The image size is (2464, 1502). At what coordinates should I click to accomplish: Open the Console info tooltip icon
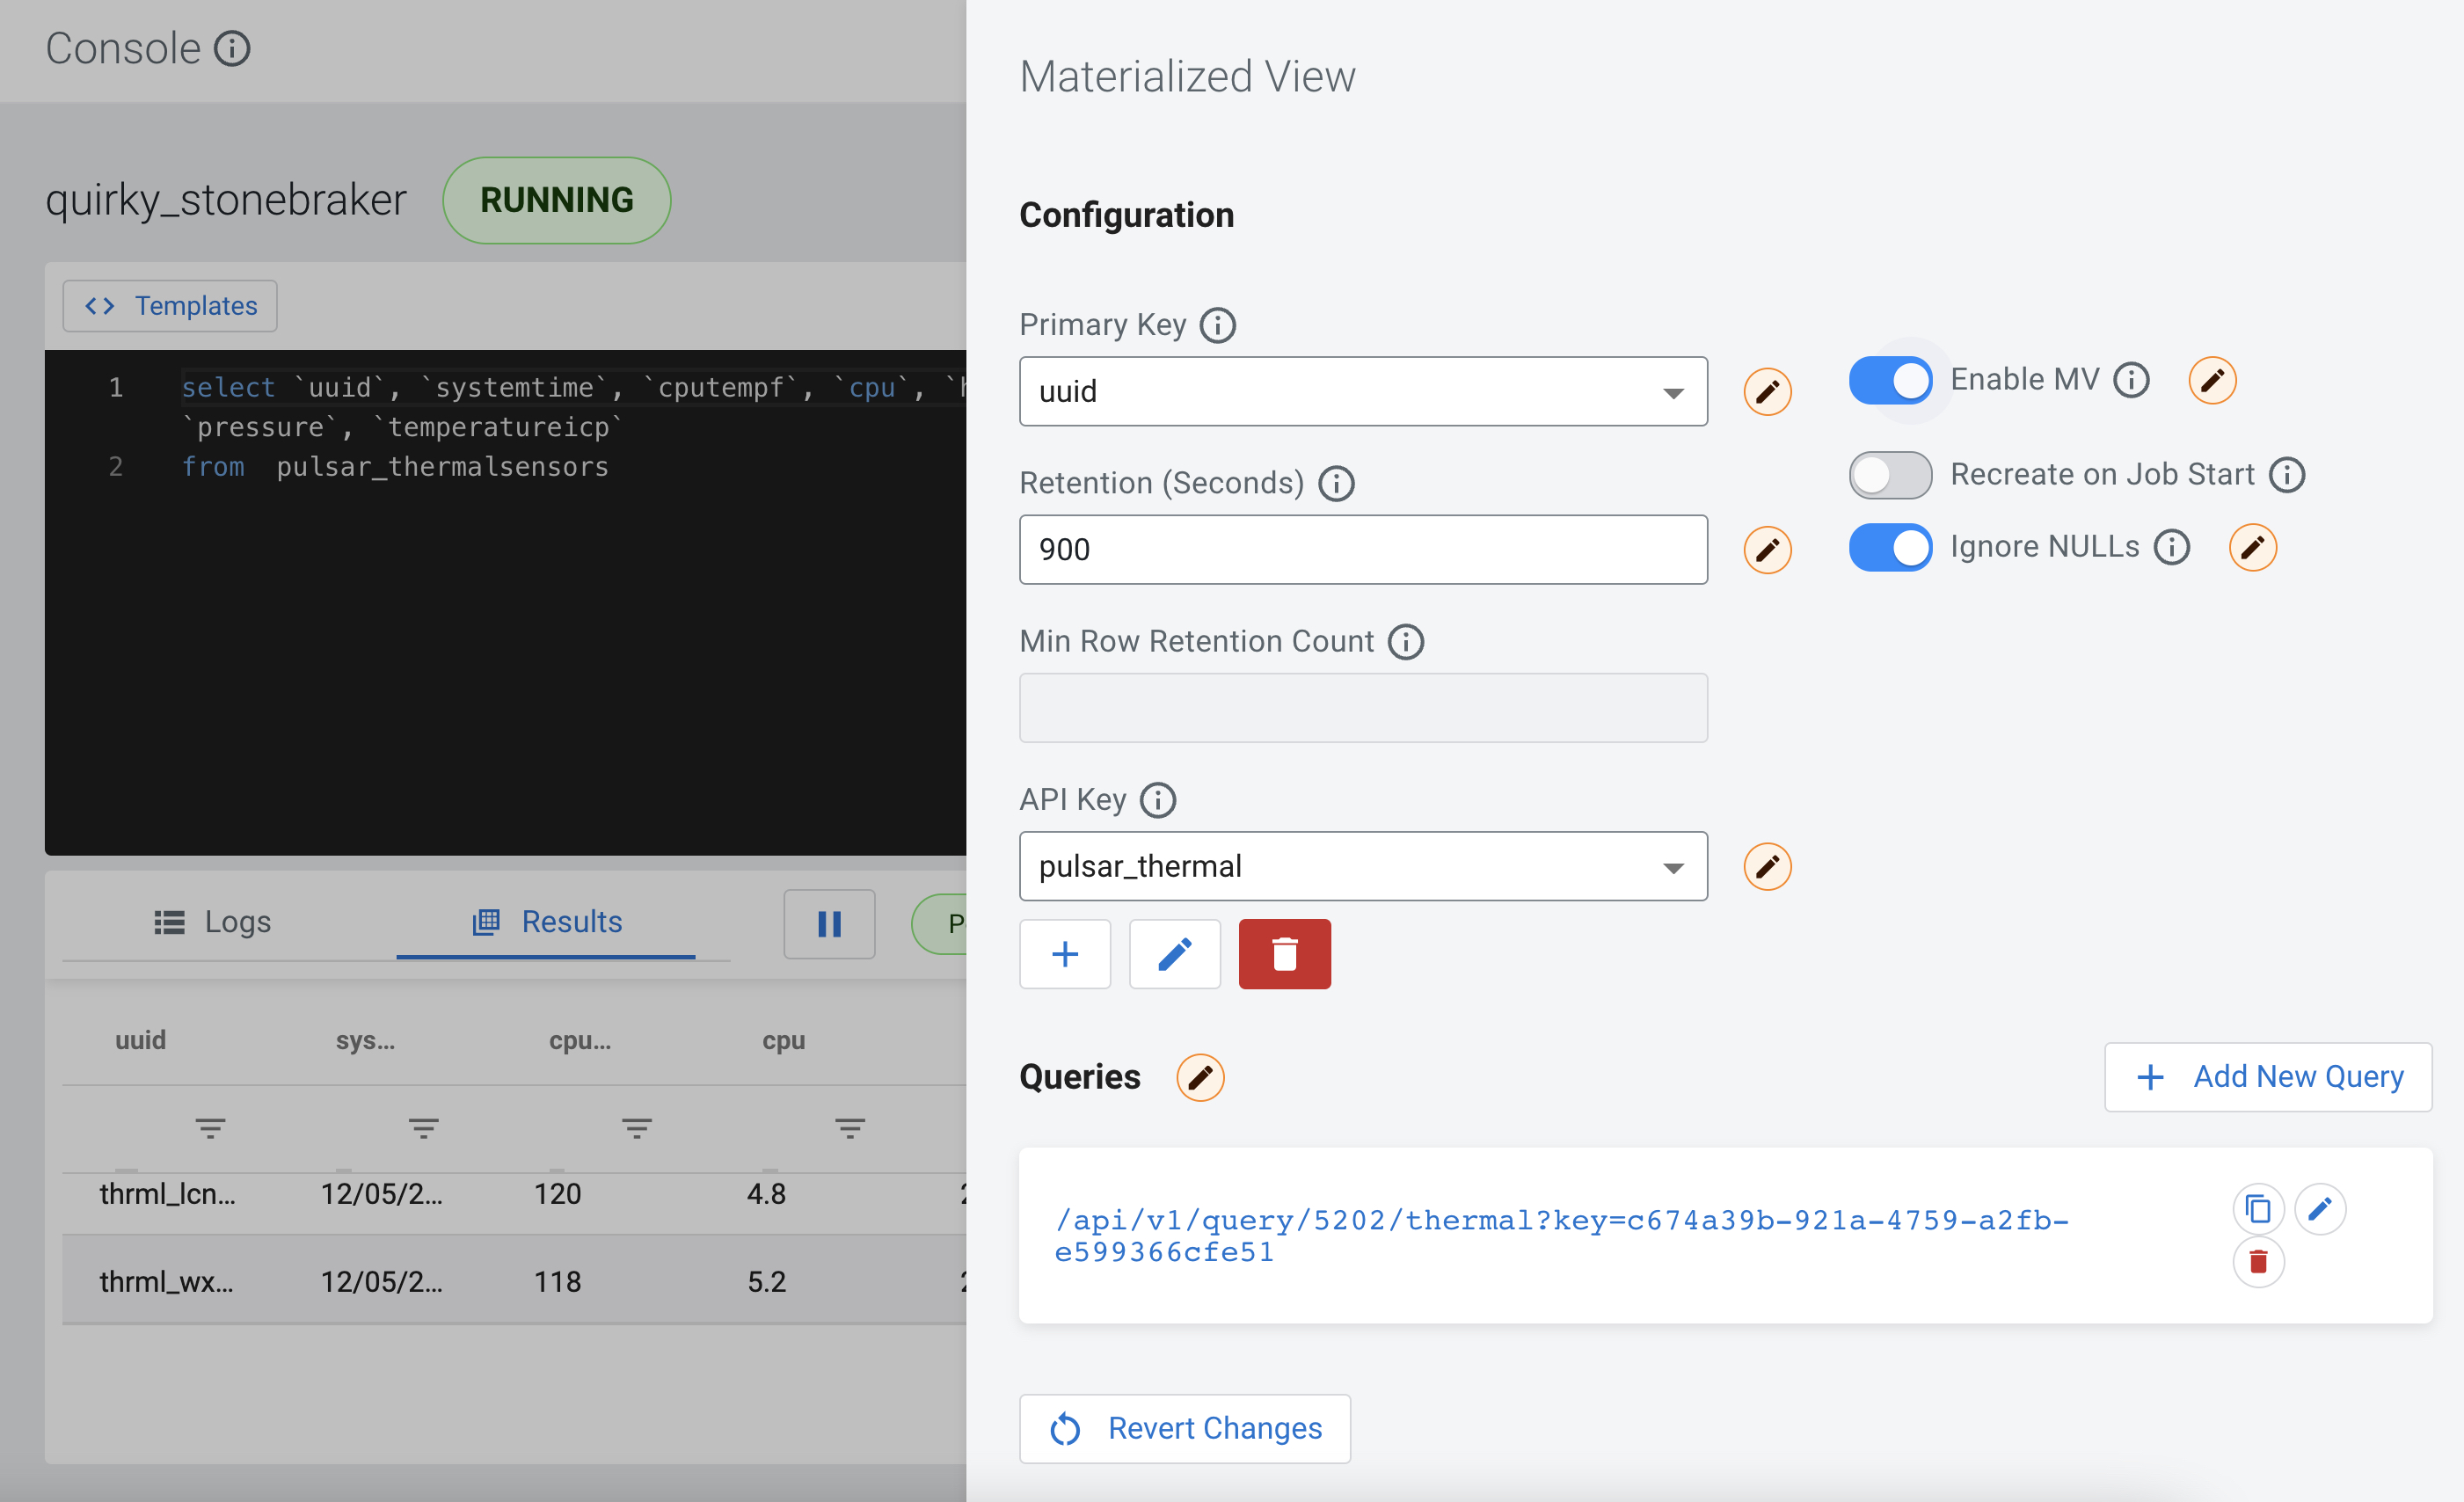tap(232, 47)
